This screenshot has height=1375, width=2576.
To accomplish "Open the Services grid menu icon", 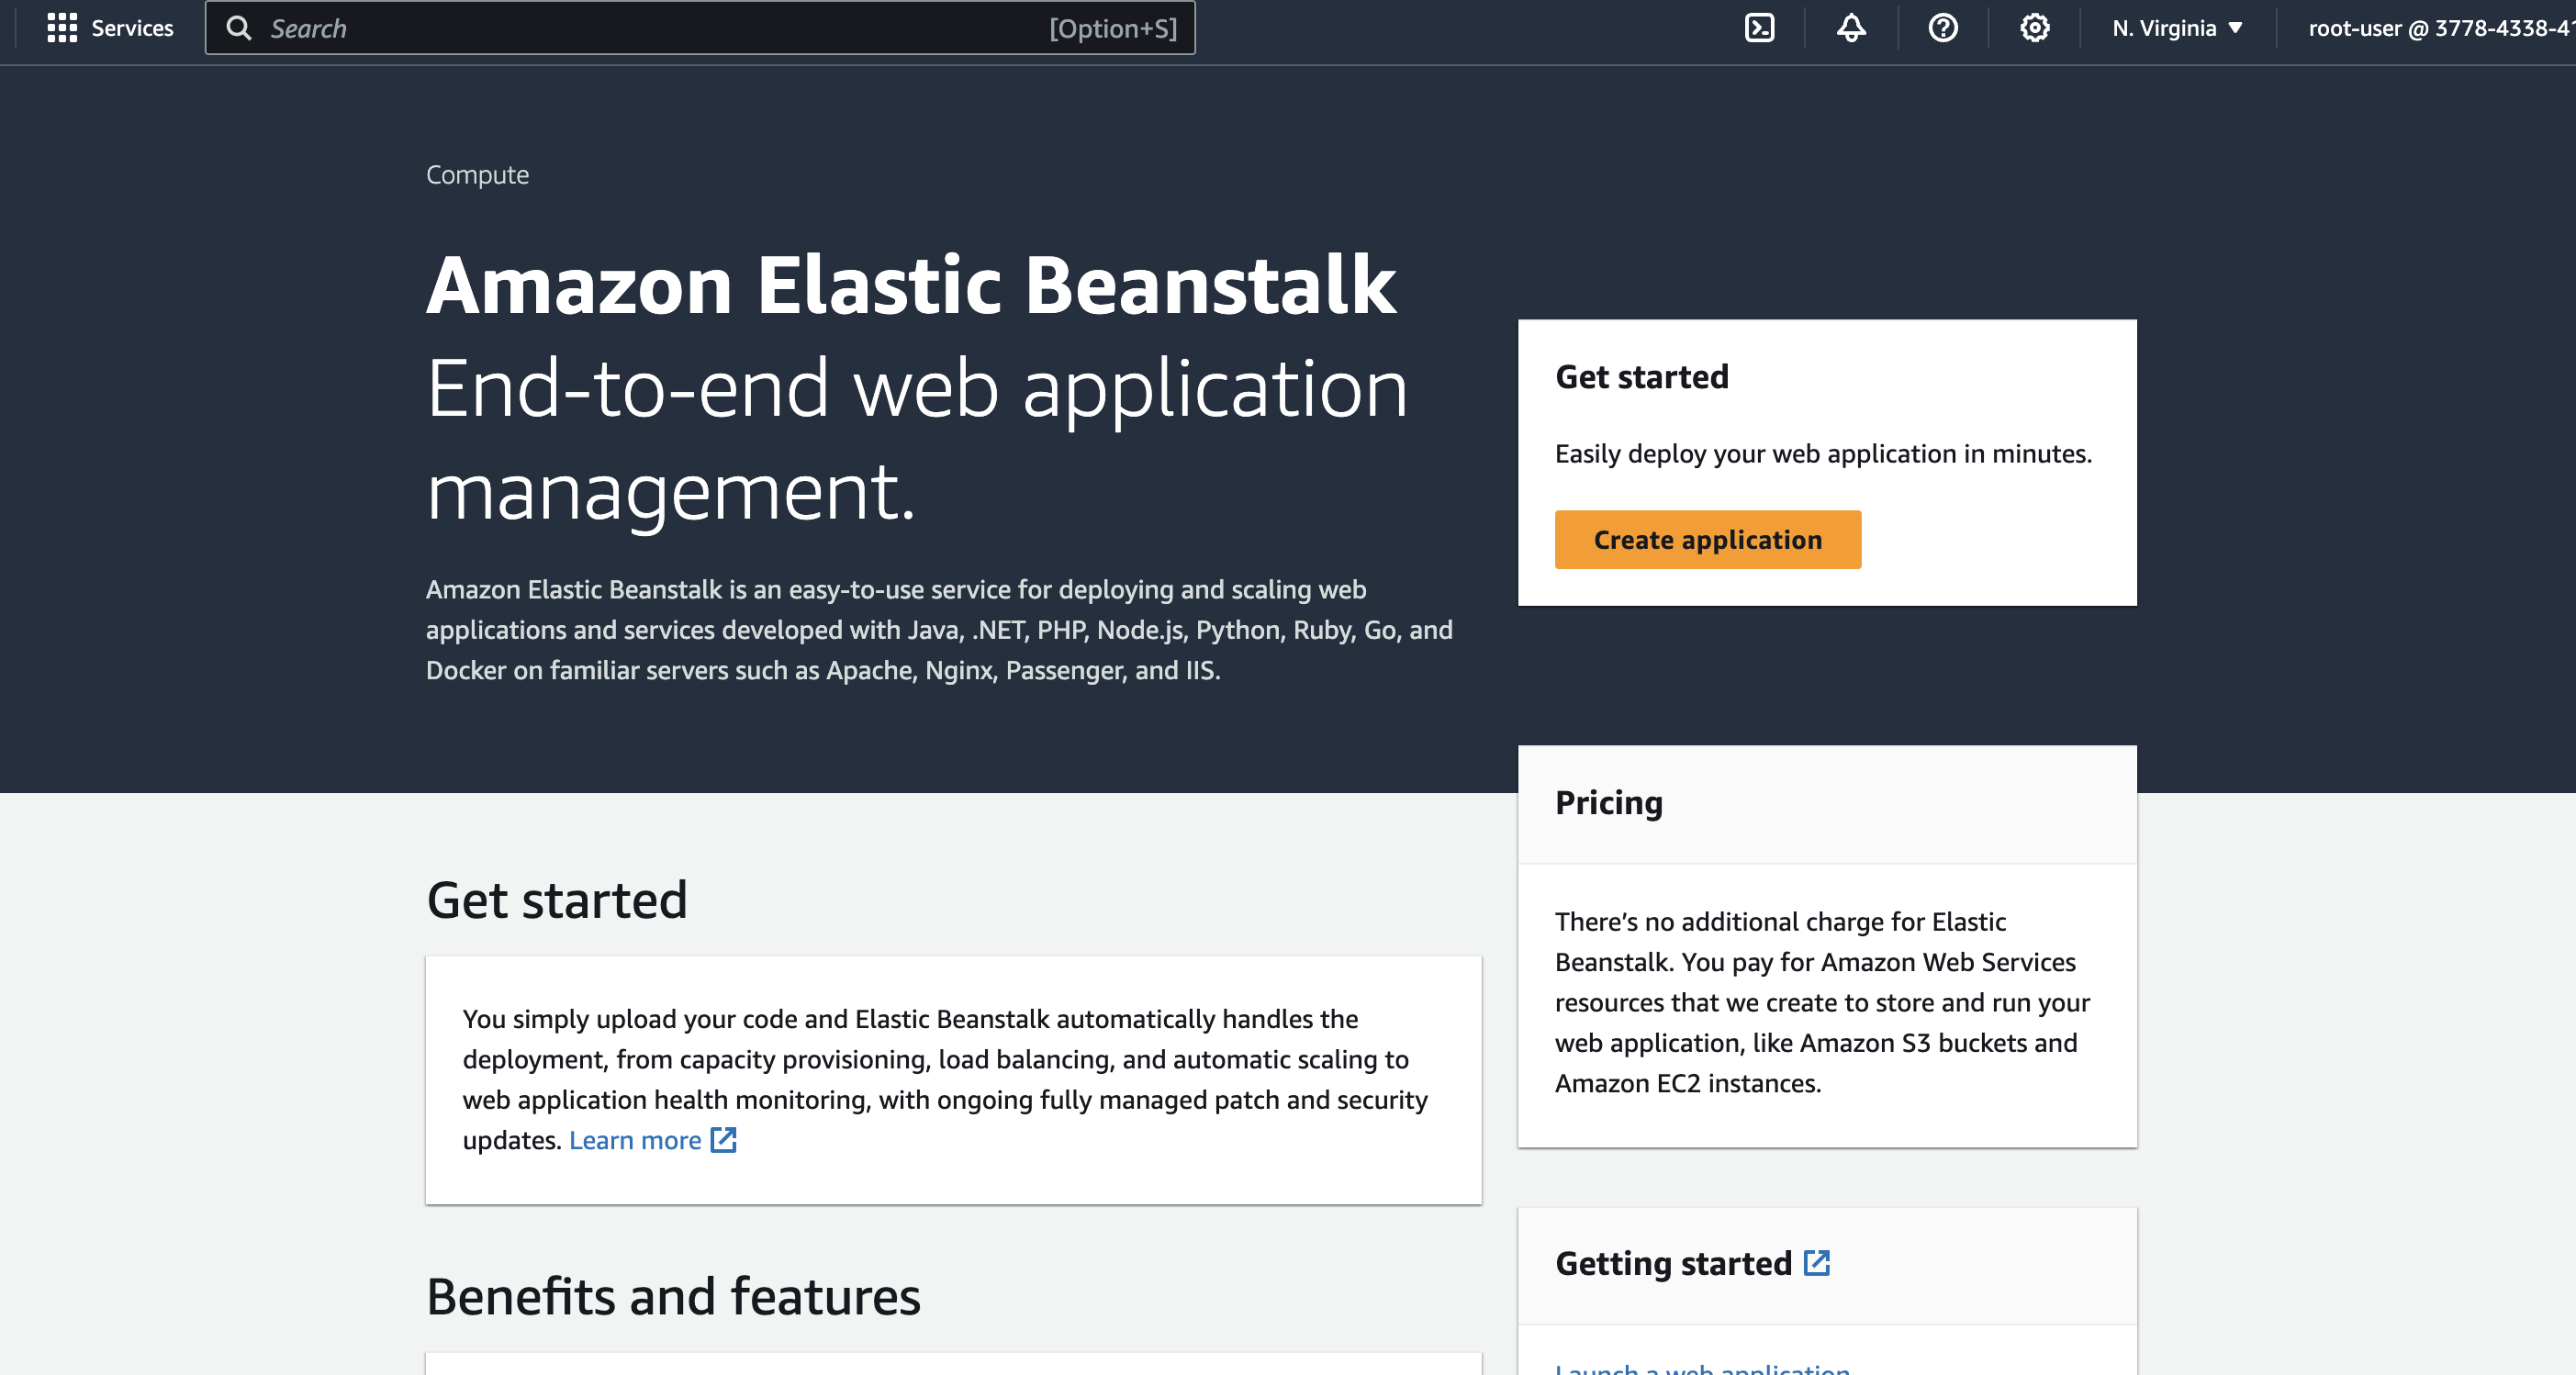I will pos(62,28).
